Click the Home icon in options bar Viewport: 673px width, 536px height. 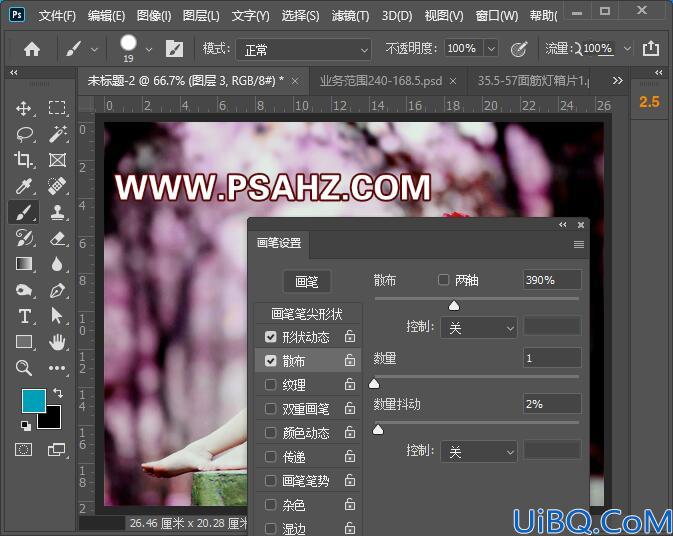32,49
